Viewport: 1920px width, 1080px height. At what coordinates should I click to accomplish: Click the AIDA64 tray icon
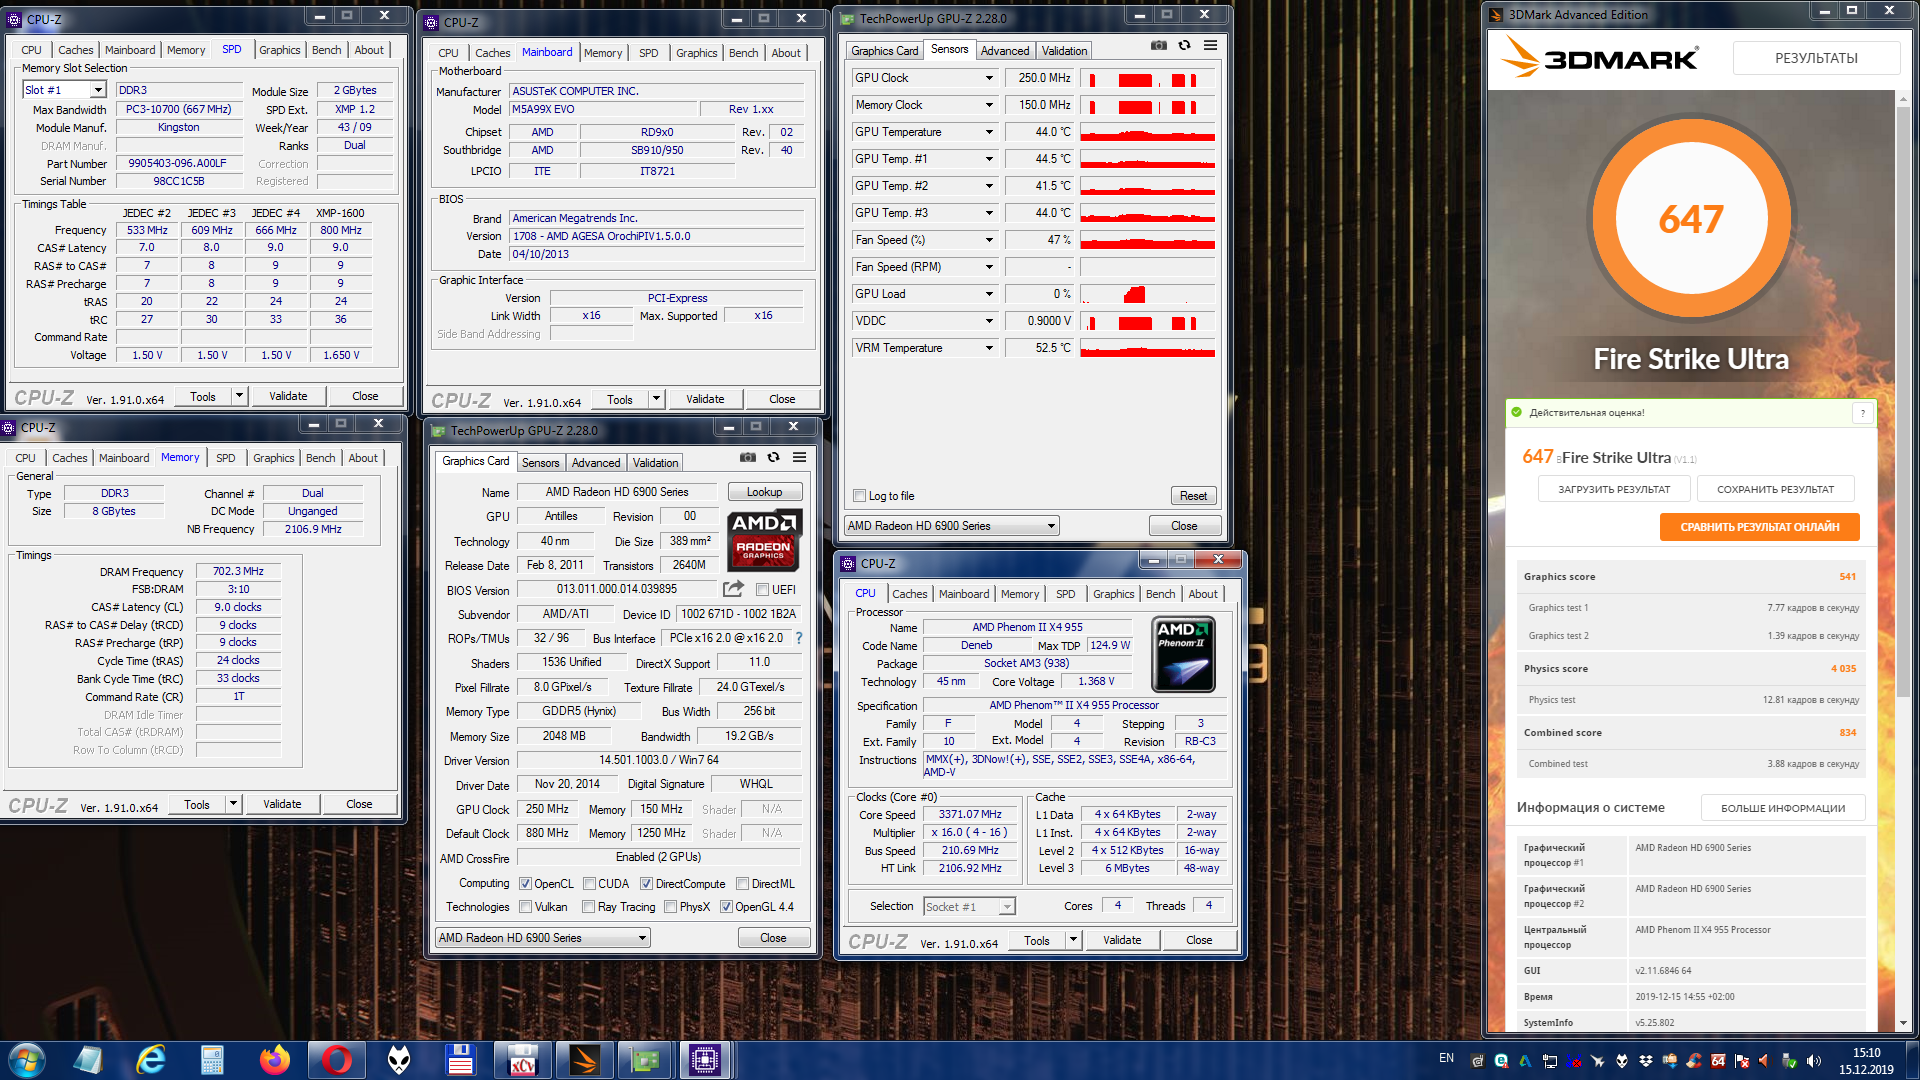coord(1717,1061)
